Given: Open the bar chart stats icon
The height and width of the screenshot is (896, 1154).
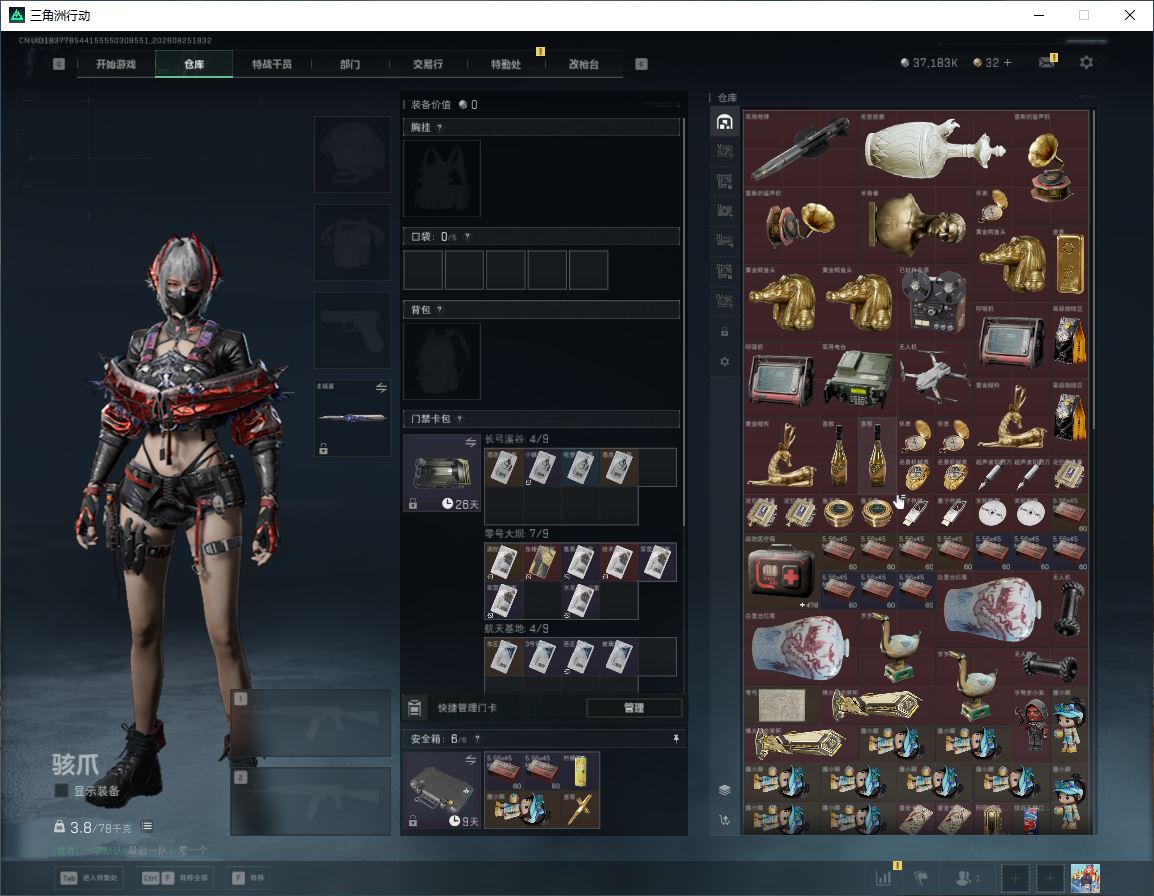Looking at the screenshot, I should [883, 878].
